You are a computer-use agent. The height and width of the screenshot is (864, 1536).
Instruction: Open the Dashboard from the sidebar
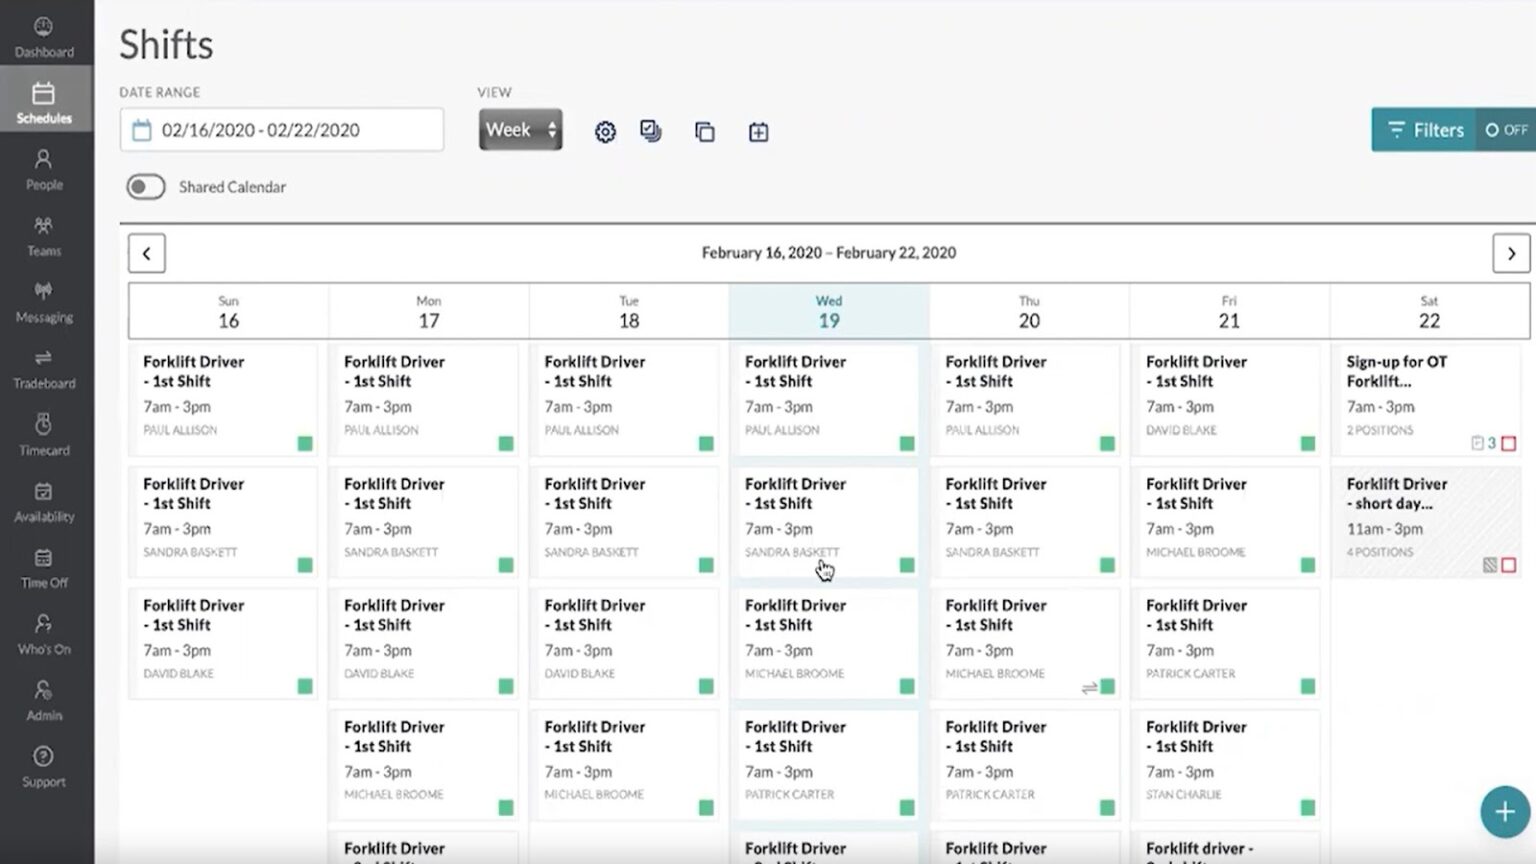point(43,35)
